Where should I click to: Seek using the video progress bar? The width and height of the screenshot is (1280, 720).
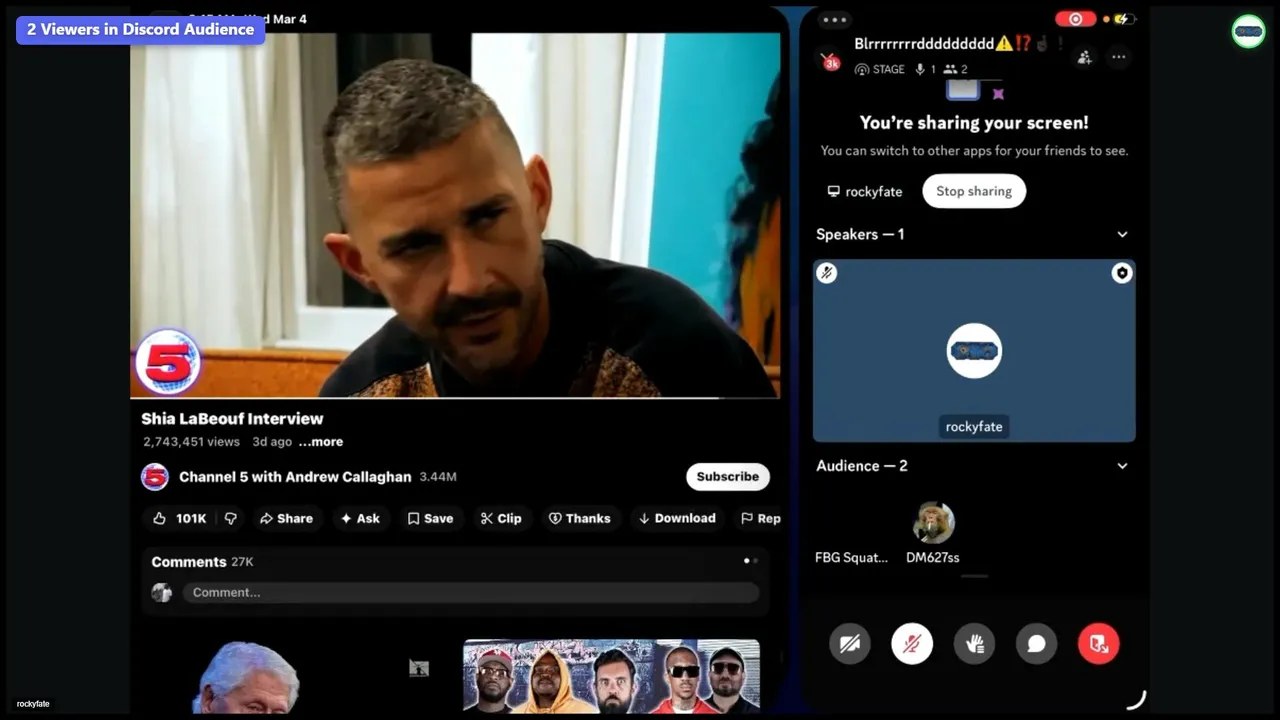point(455,397)
